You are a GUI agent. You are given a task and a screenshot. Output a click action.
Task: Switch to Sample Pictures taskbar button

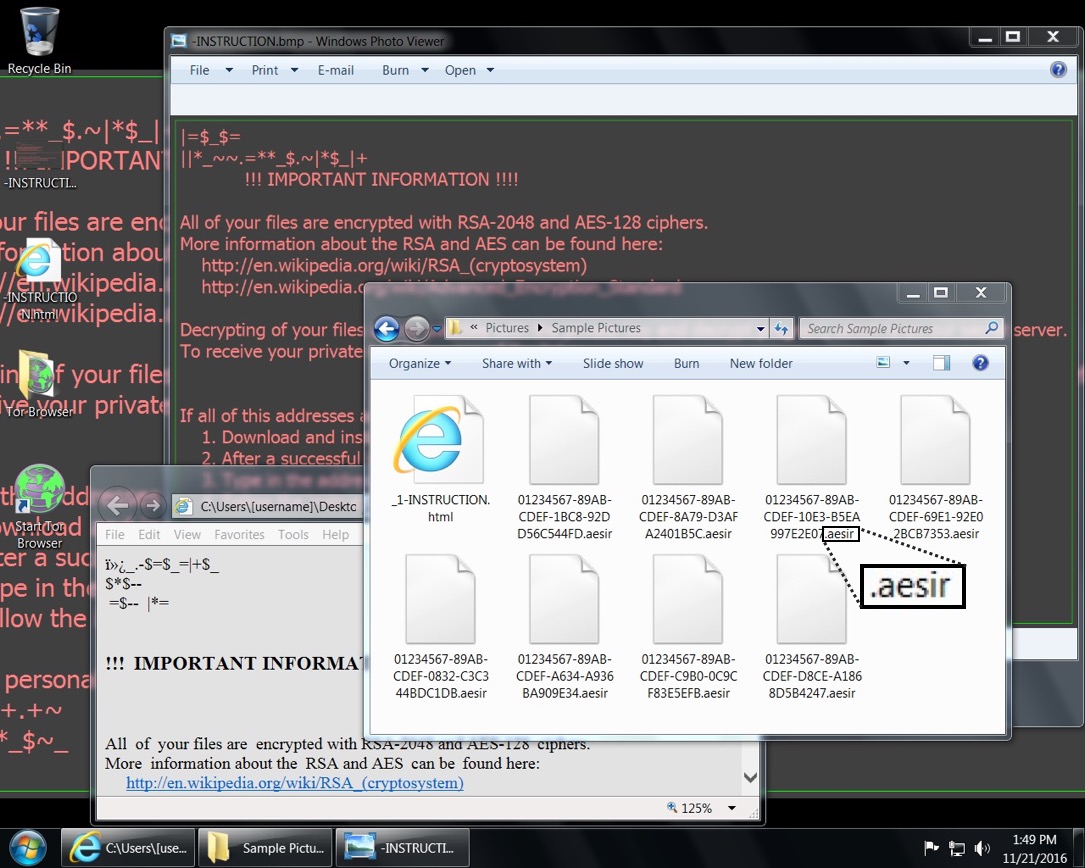pyautogui.click(x=265, y=848)
